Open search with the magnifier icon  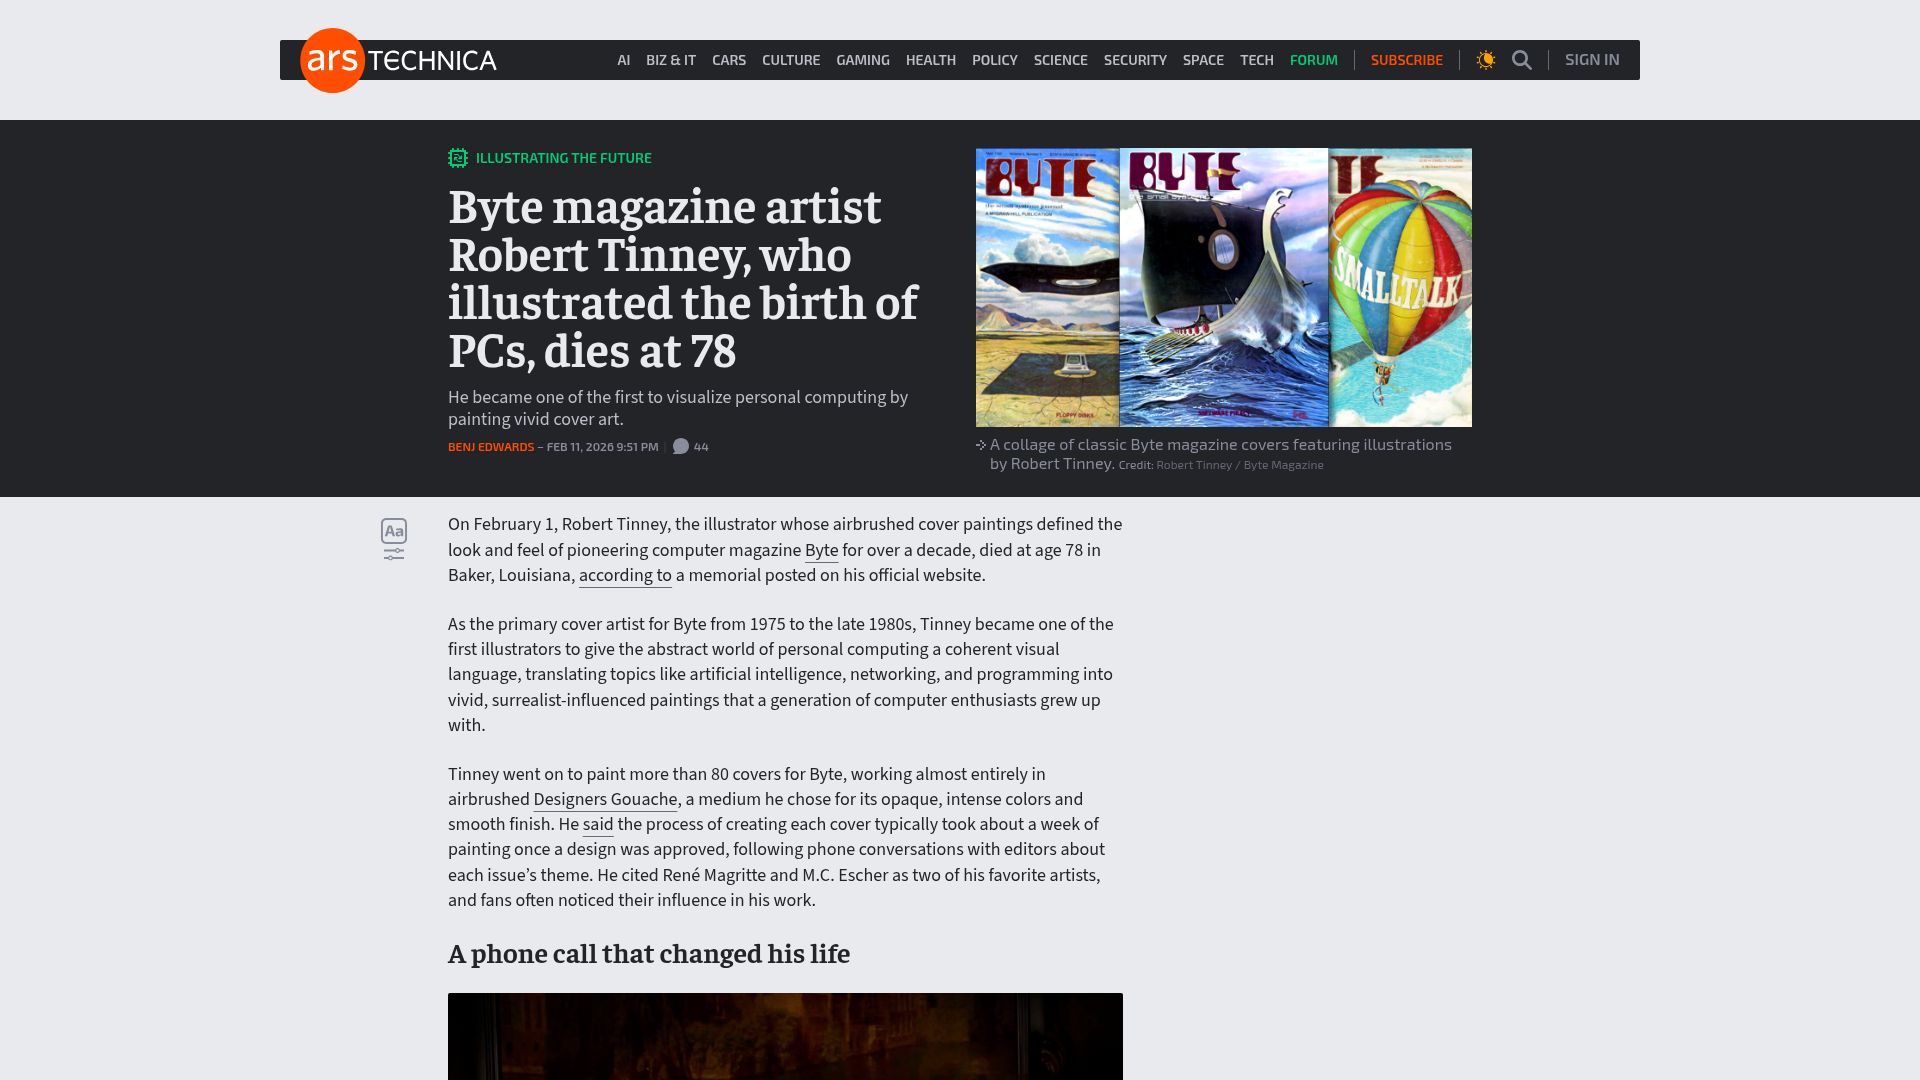pos(1522,60)
